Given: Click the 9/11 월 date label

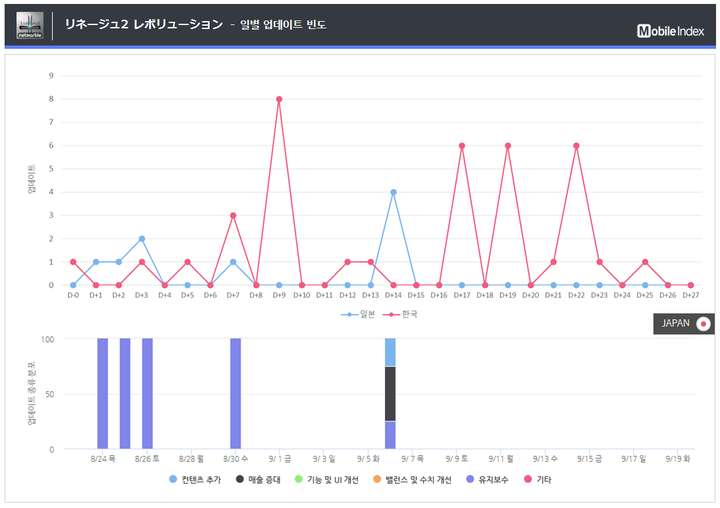Looking at the screenshot, I should [501, 459].
